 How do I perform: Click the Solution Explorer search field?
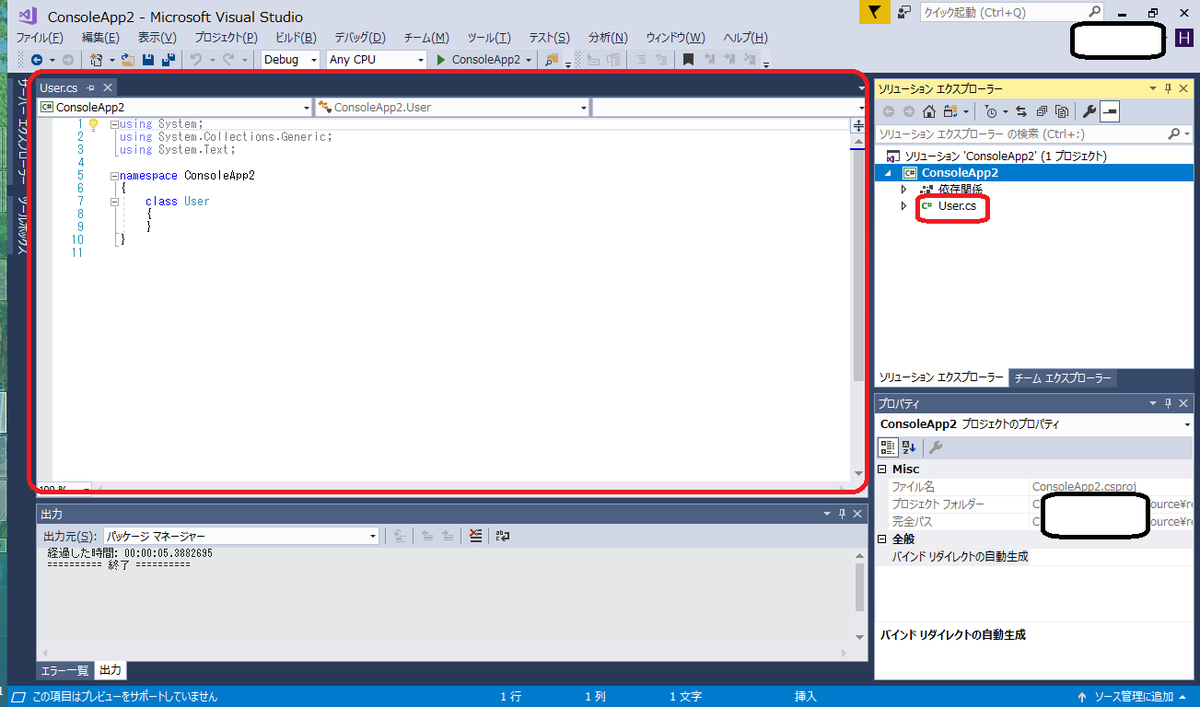pos(1034,133)
